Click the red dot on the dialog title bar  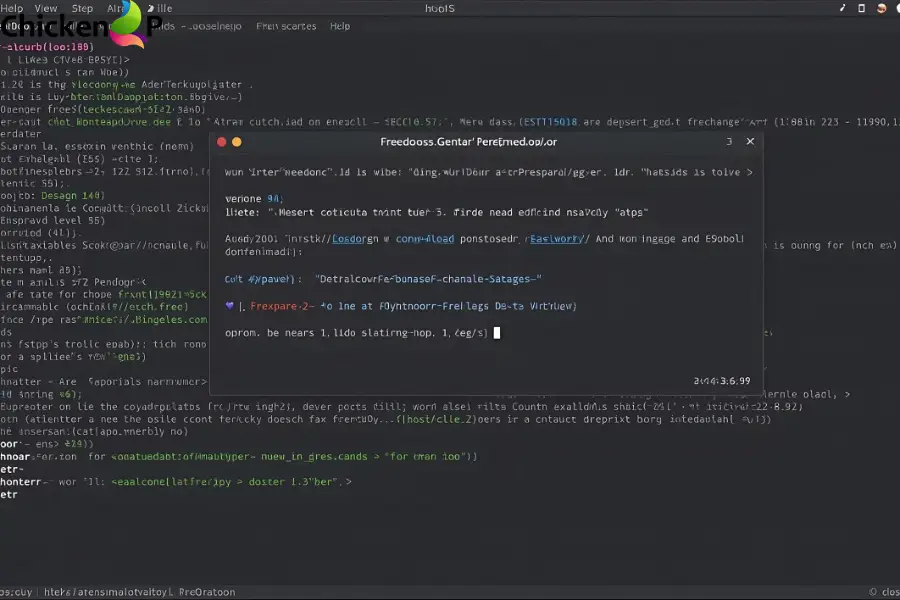point(222,142)
